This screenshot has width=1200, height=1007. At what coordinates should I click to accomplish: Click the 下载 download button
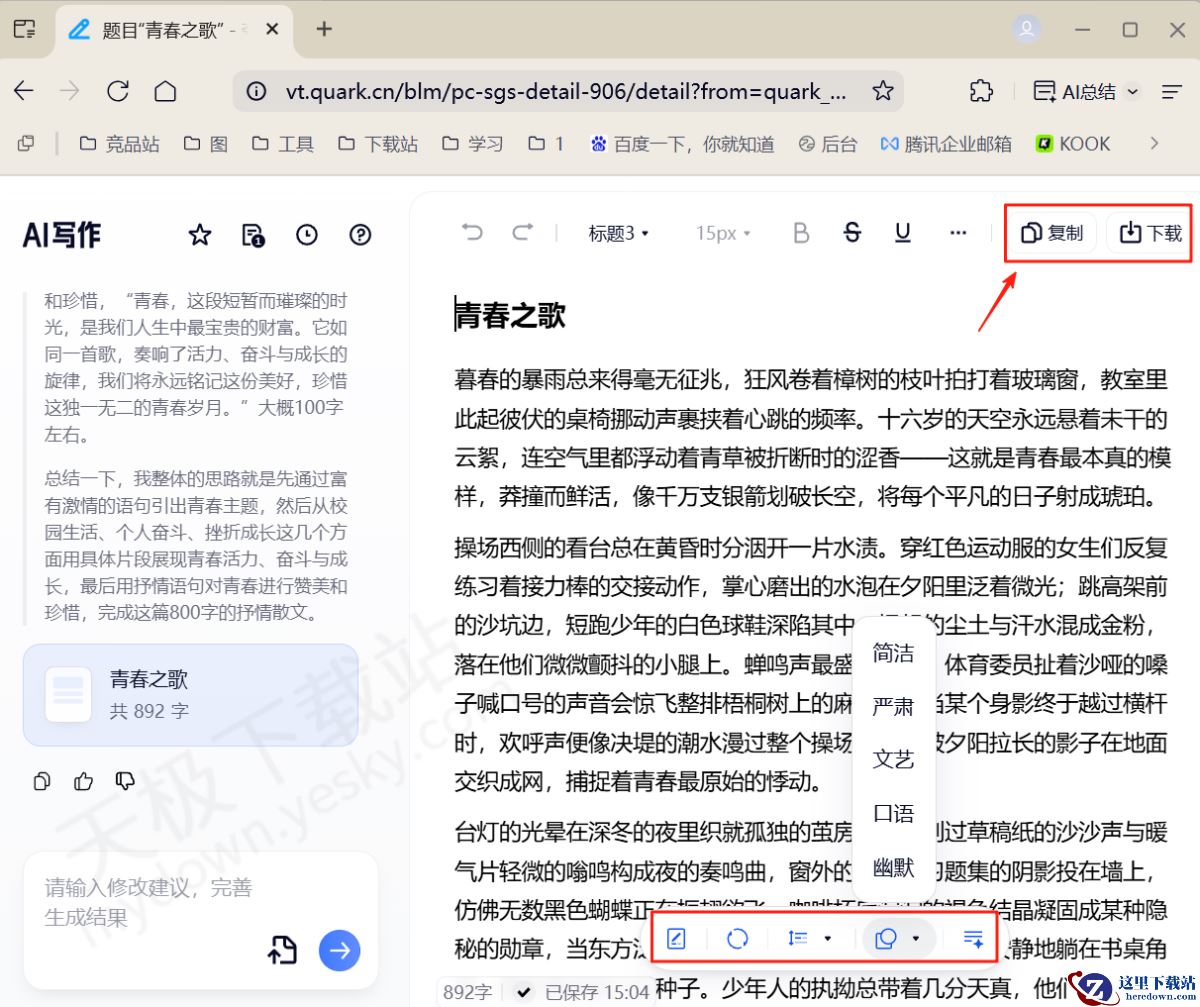click(x=1150, y=233)
